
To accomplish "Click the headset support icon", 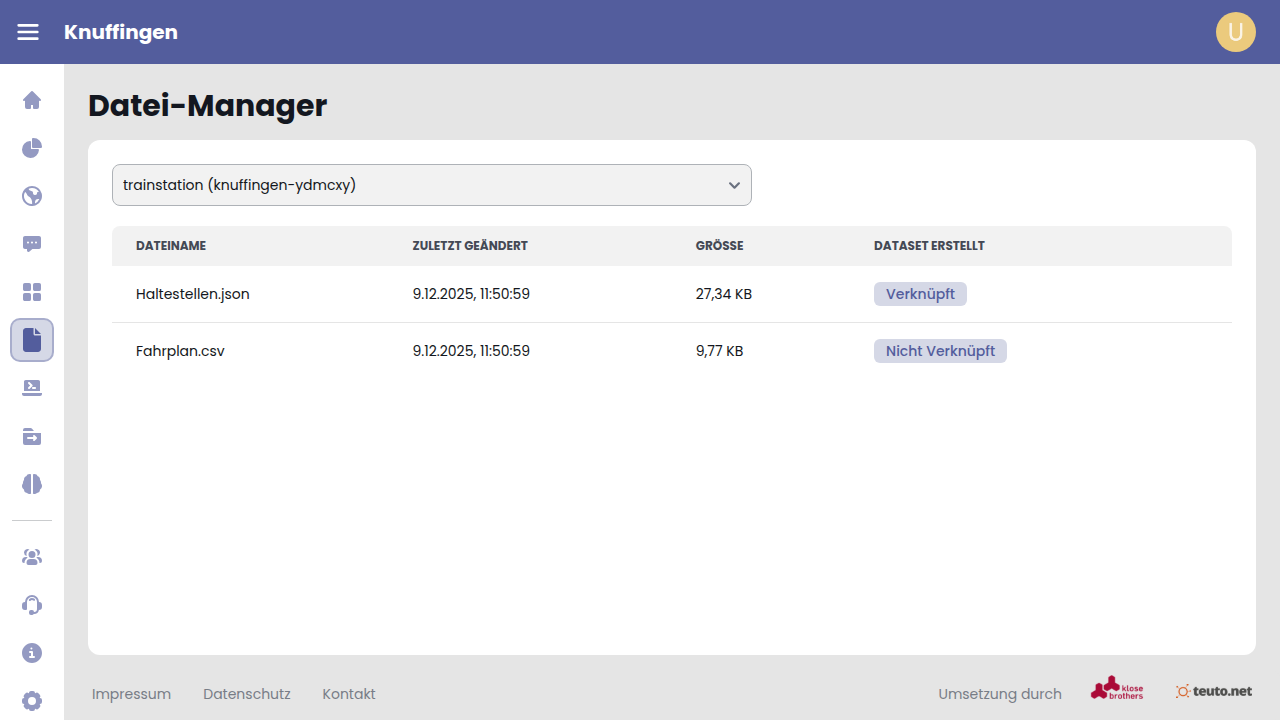I will pos(32,605).
